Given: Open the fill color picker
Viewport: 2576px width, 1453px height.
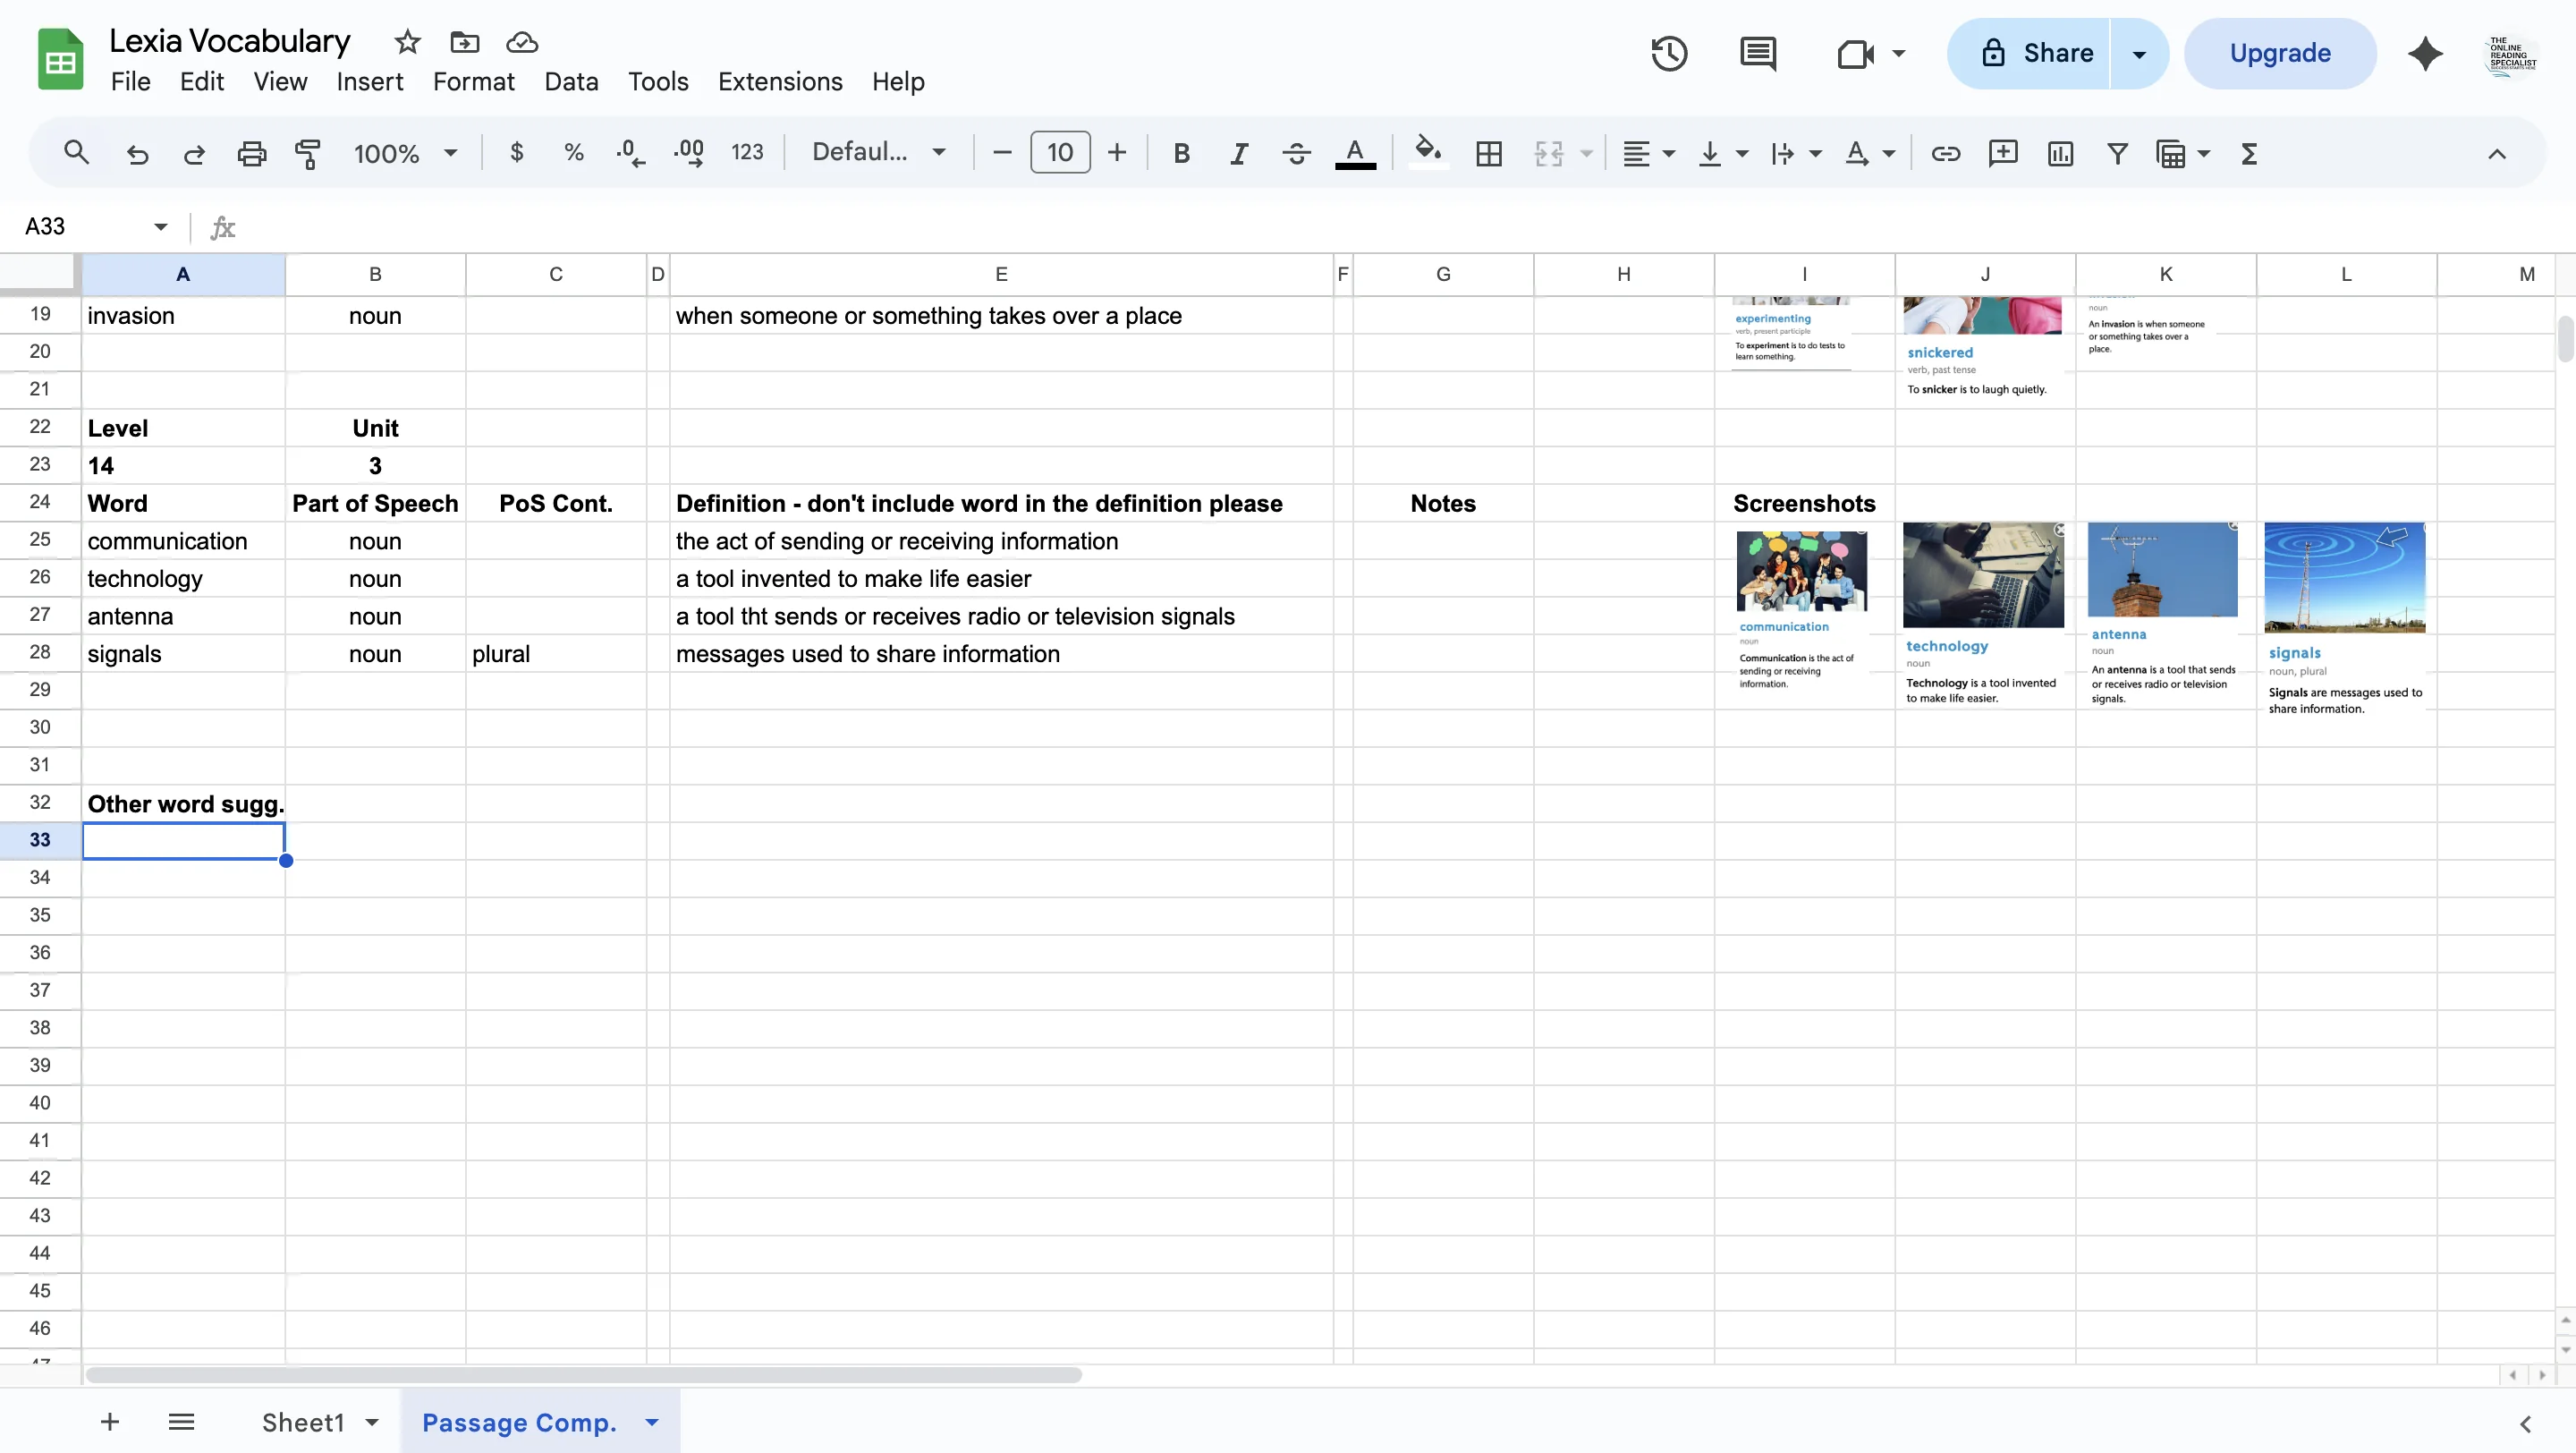Looking at the screenshot, I should coord(1427,152).
